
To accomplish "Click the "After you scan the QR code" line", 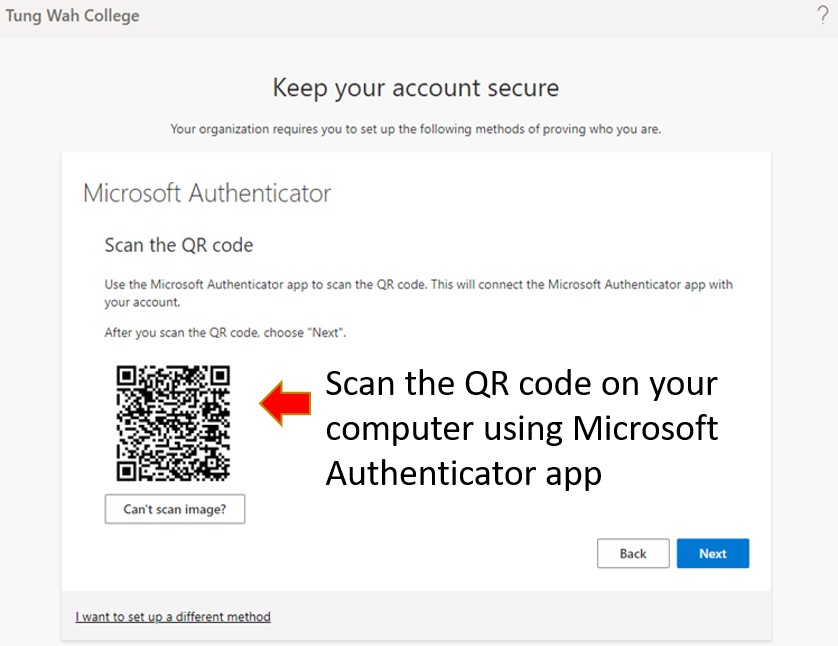I will pos(225,333).
